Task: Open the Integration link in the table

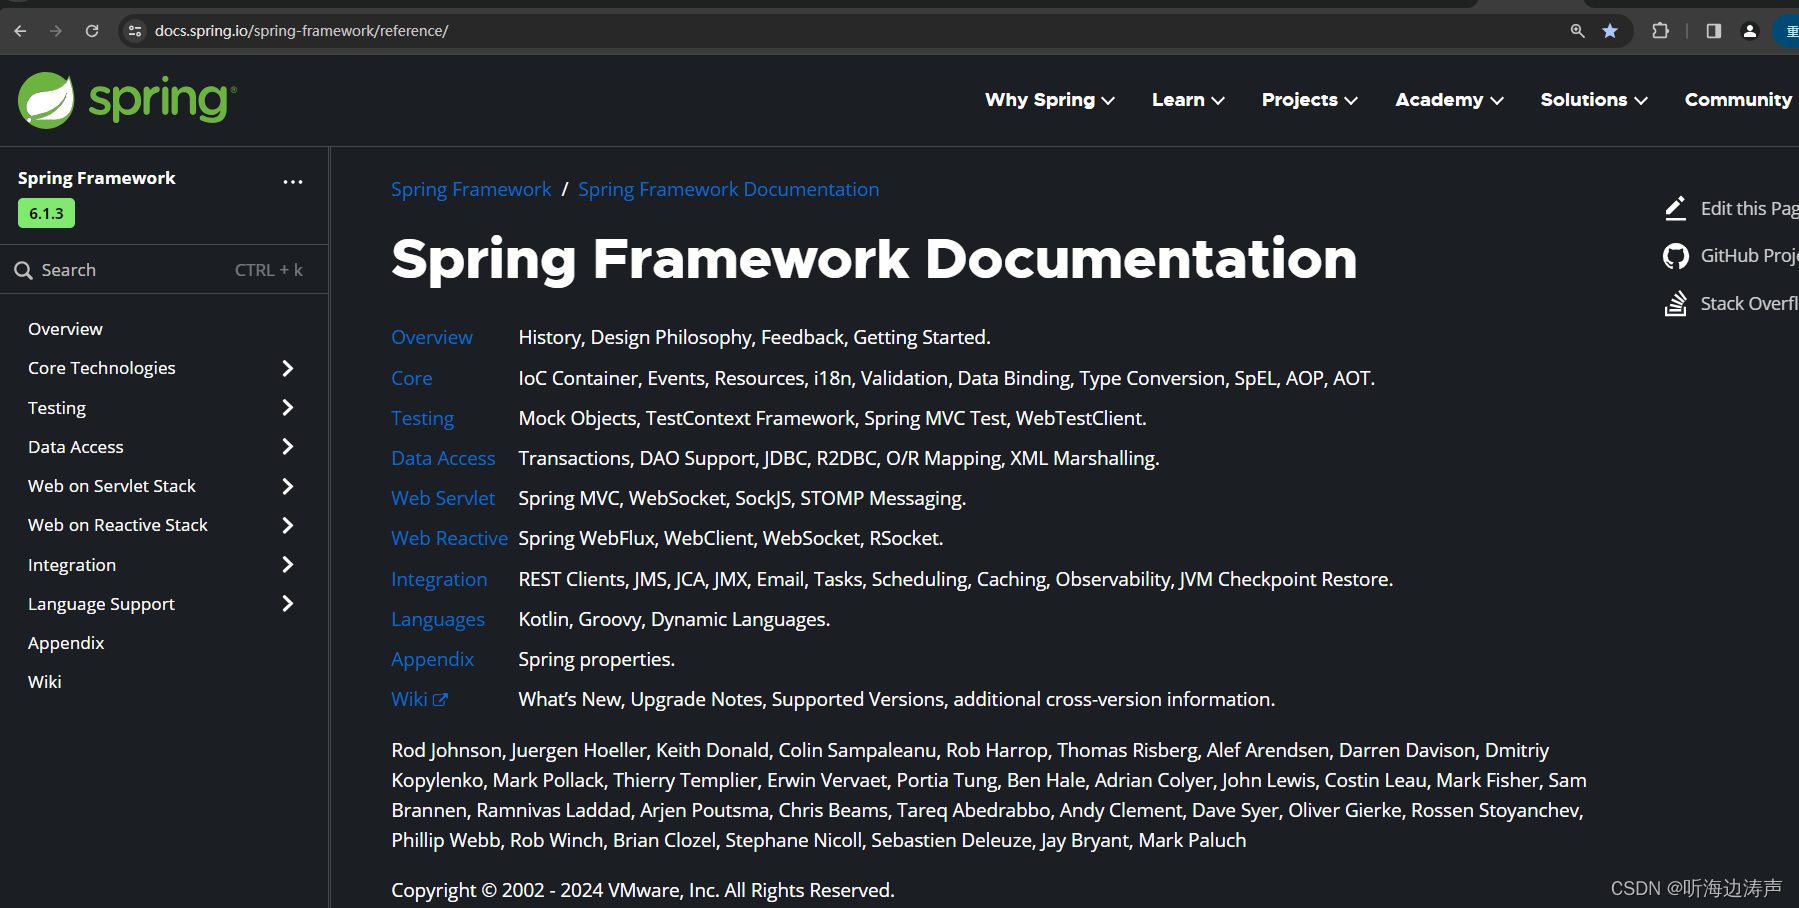Action: click(439, 579)
